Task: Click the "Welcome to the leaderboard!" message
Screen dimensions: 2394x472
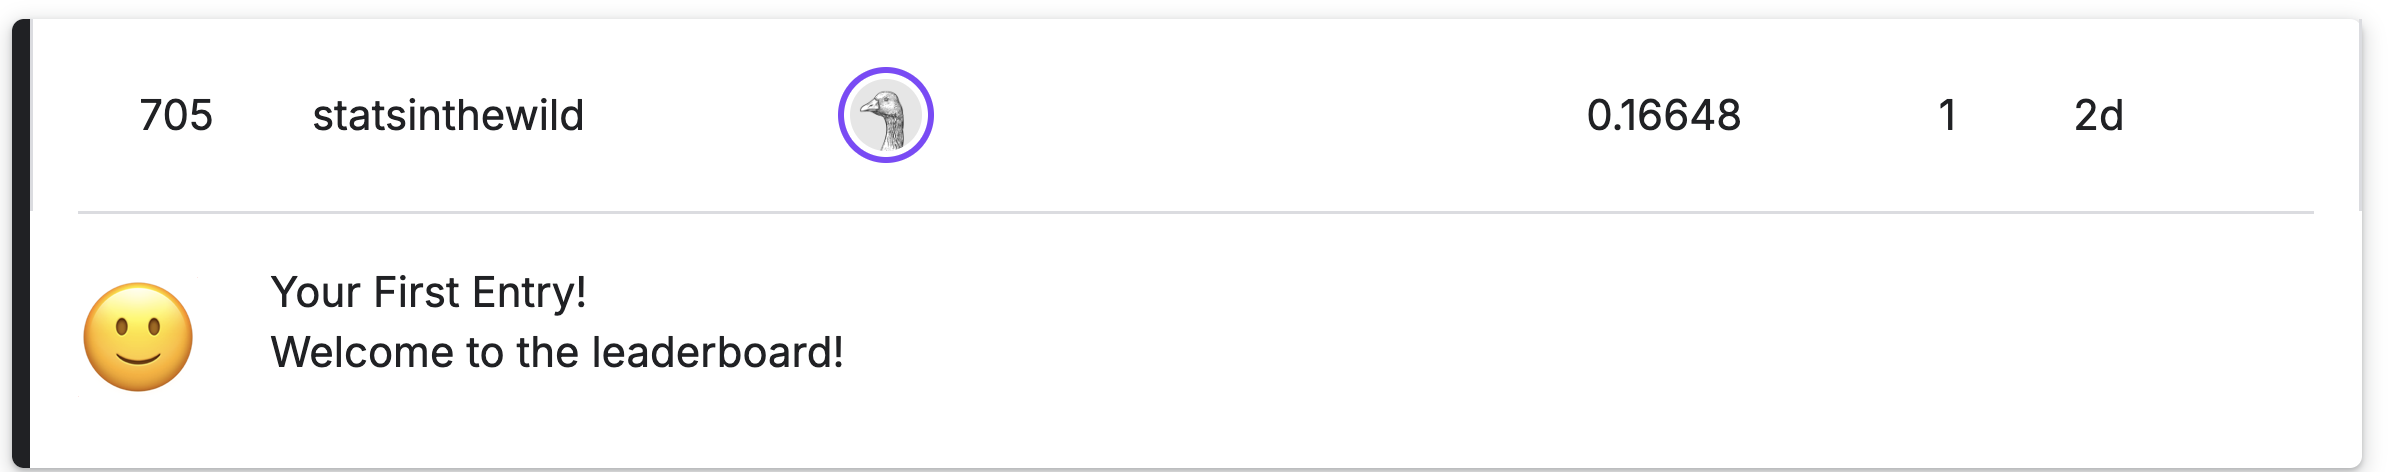Action: click(x=557, y=353)
